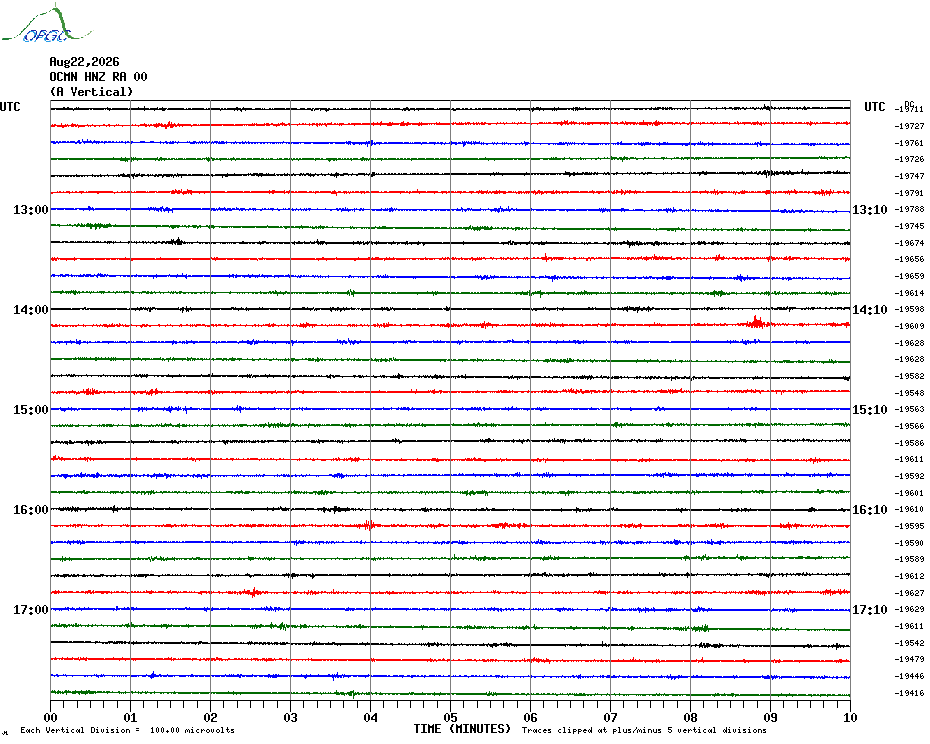Screen dimensions: 930x744
Task: Click the DC value -19629
Action: tap(909, 609)
